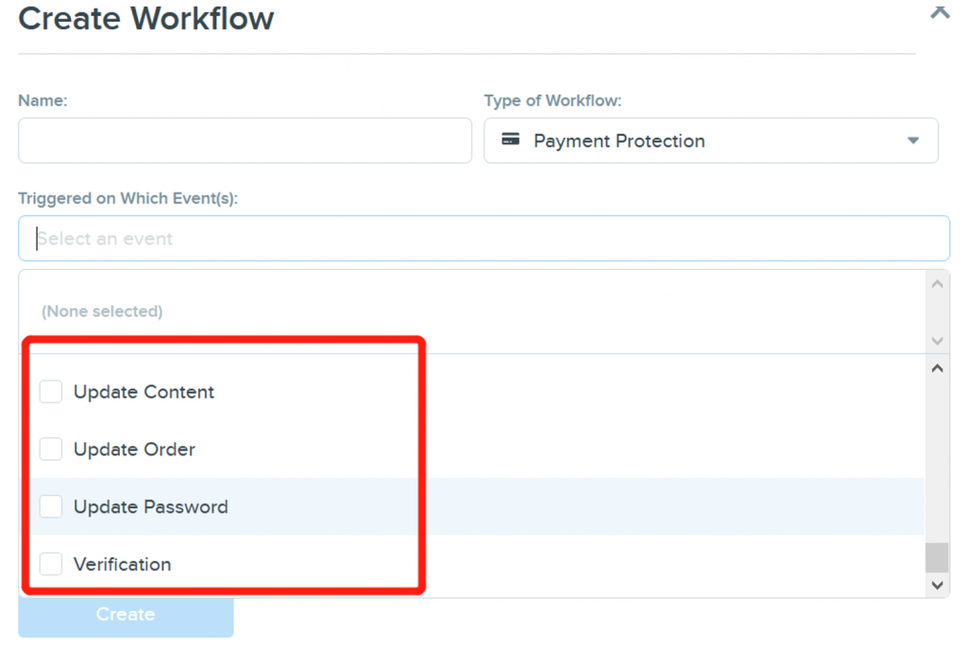967x662 pixels.
Task: Click the payment card icon in workflow type
Action: click(510, 141)
